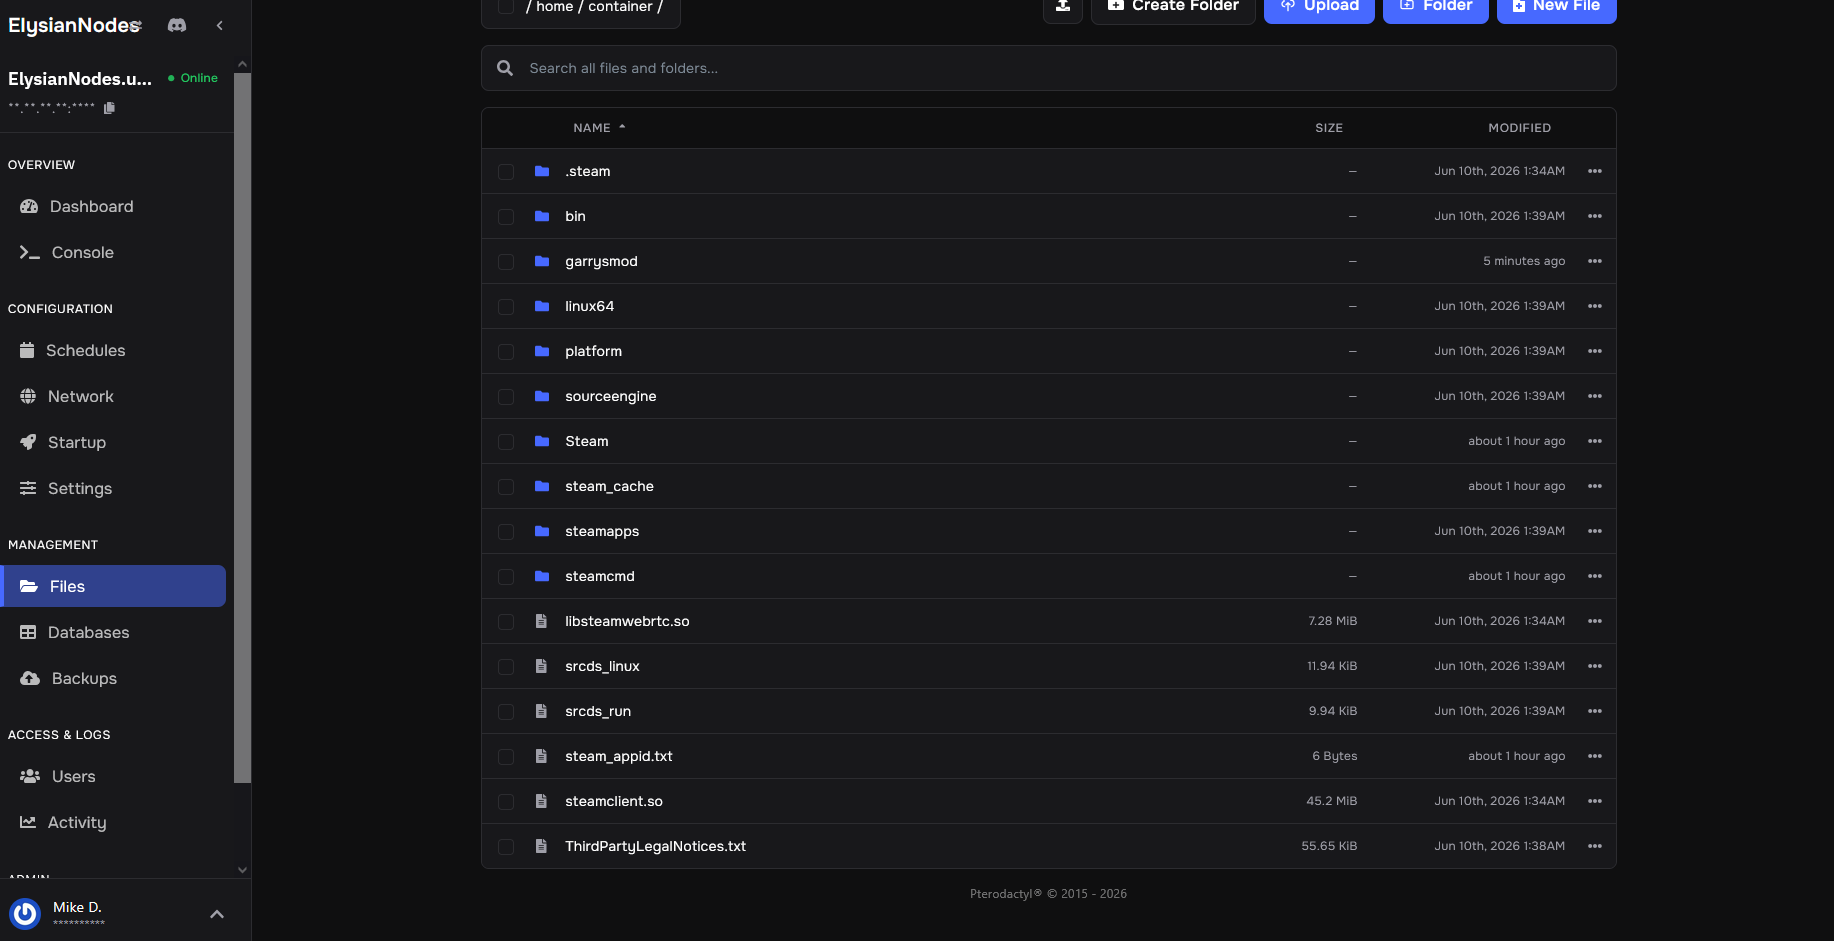Click the ElysianNodes logo

[x=75, y=25]
